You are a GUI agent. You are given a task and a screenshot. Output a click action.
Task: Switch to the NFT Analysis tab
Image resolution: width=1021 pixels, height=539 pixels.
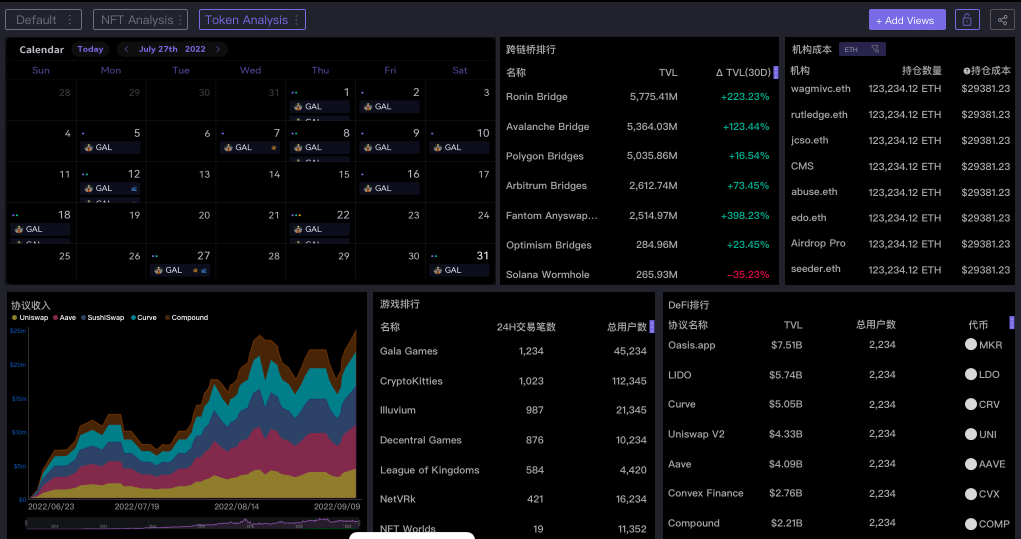136,20
